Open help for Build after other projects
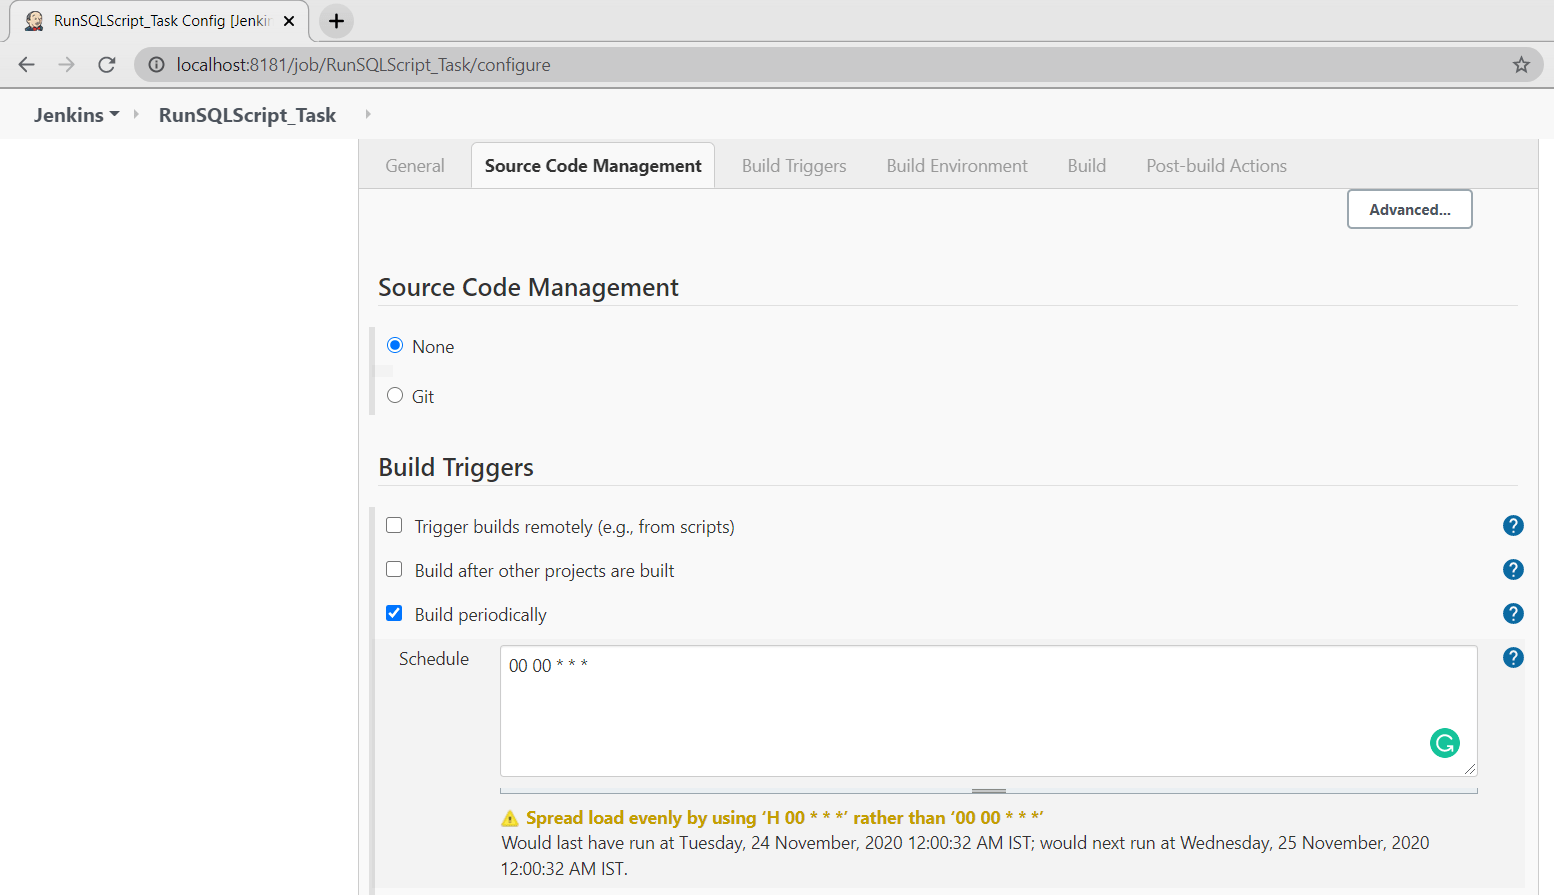 (1513, 570)
